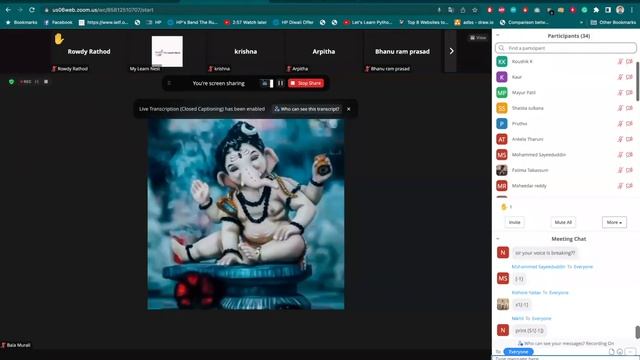Click the green security shield icon
The width and height of the screenshot is (640, 360).
click(11, 82)
